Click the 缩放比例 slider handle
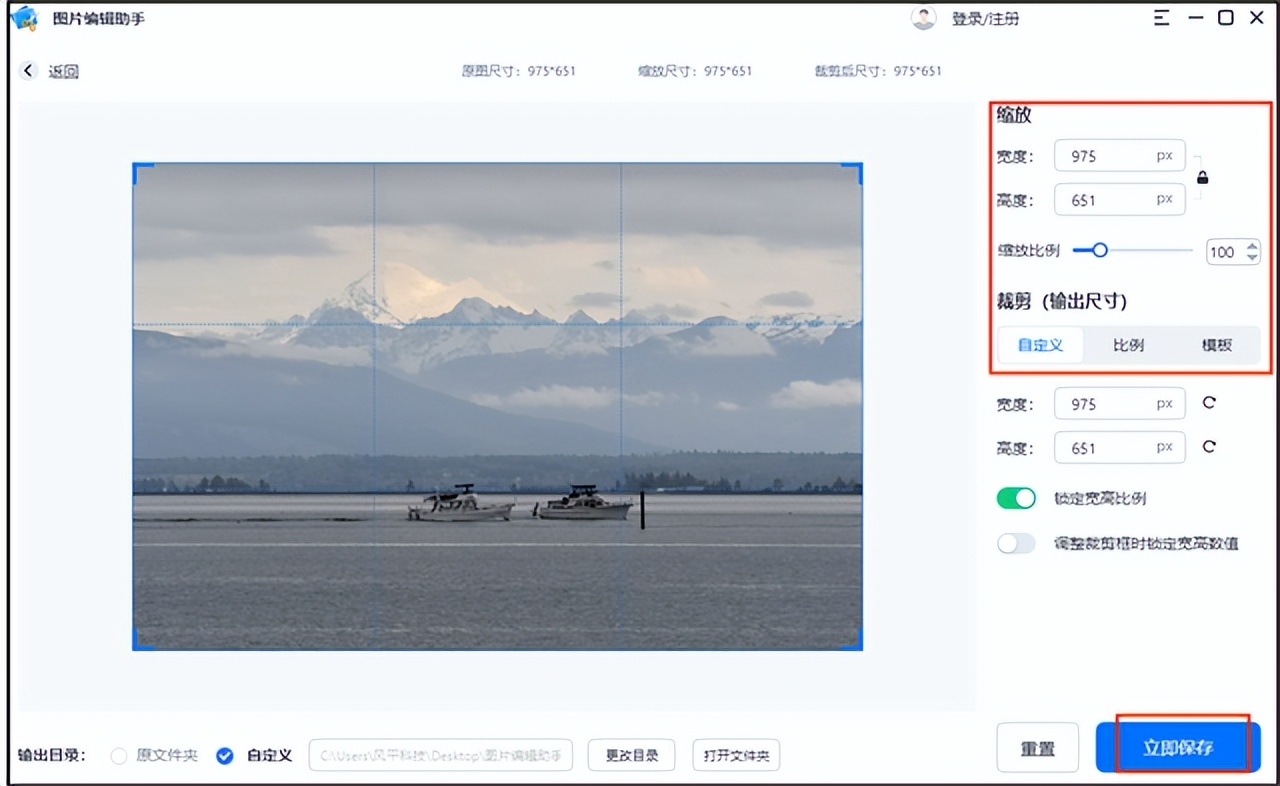Image resolution: width=1280 pixels, height=786 pixels. click(1101, 250)
